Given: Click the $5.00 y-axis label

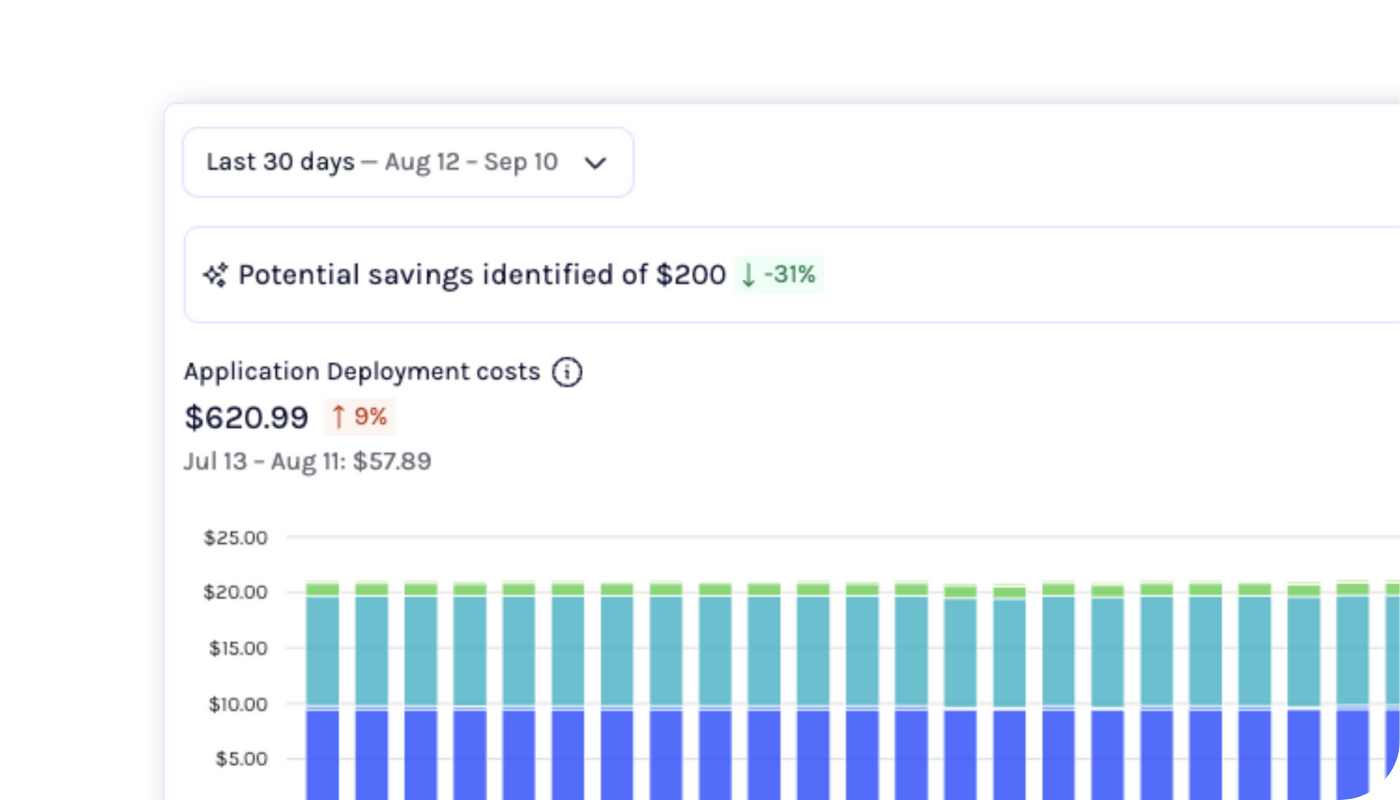Looking at the screenshot, I should click(x=240, y=758).
